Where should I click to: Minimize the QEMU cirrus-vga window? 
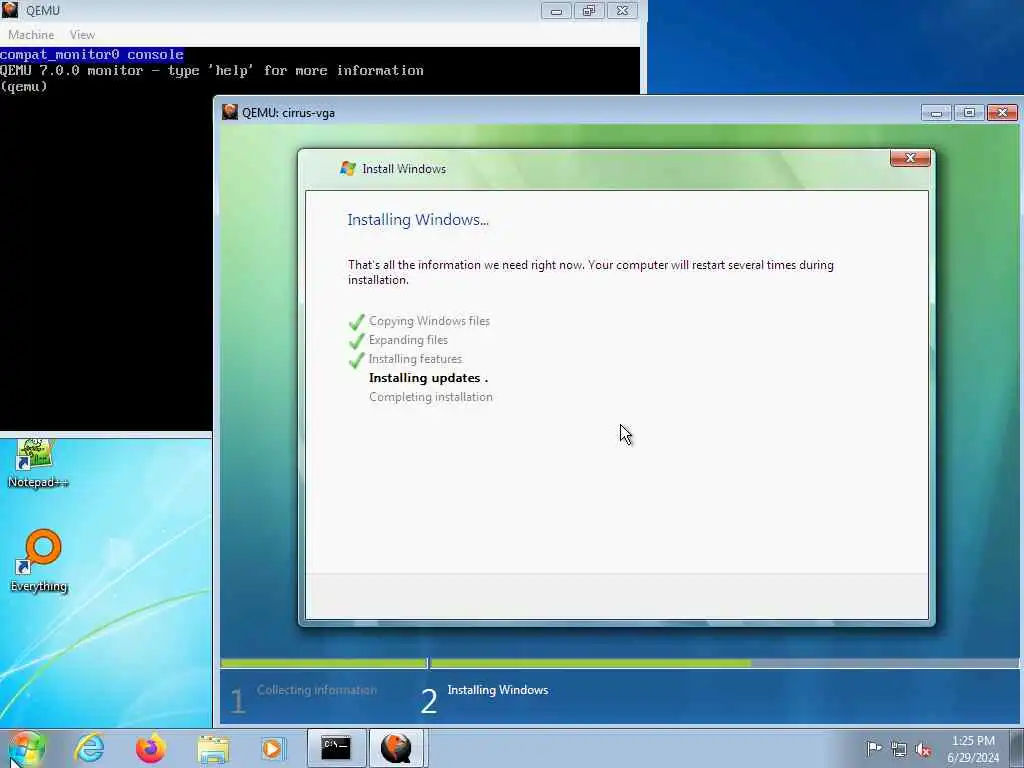pos(936,113)
